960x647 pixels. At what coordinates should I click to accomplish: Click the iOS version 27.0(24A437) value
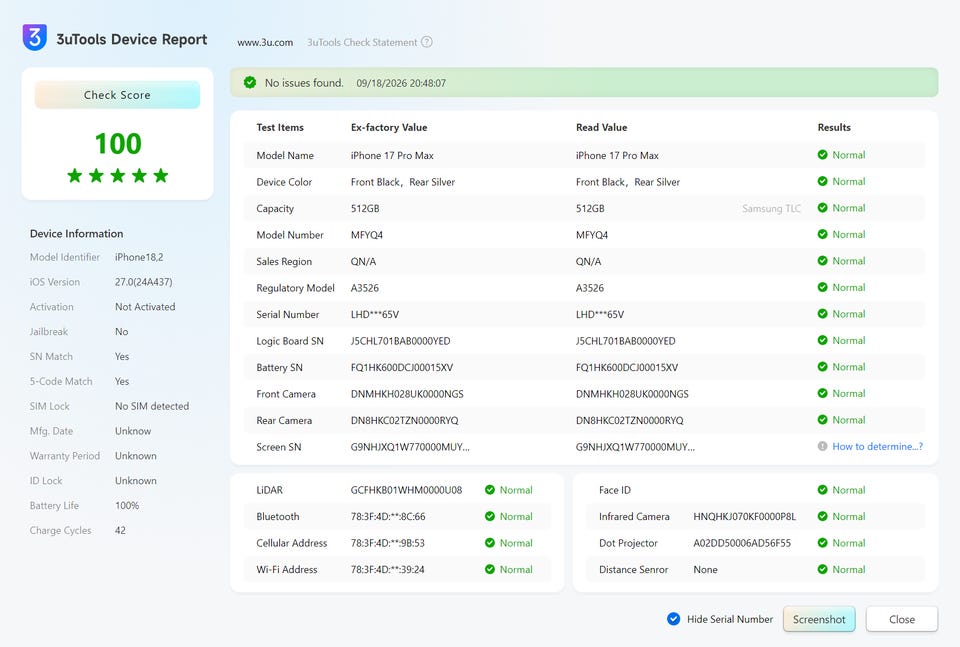(x=143, y=282)
